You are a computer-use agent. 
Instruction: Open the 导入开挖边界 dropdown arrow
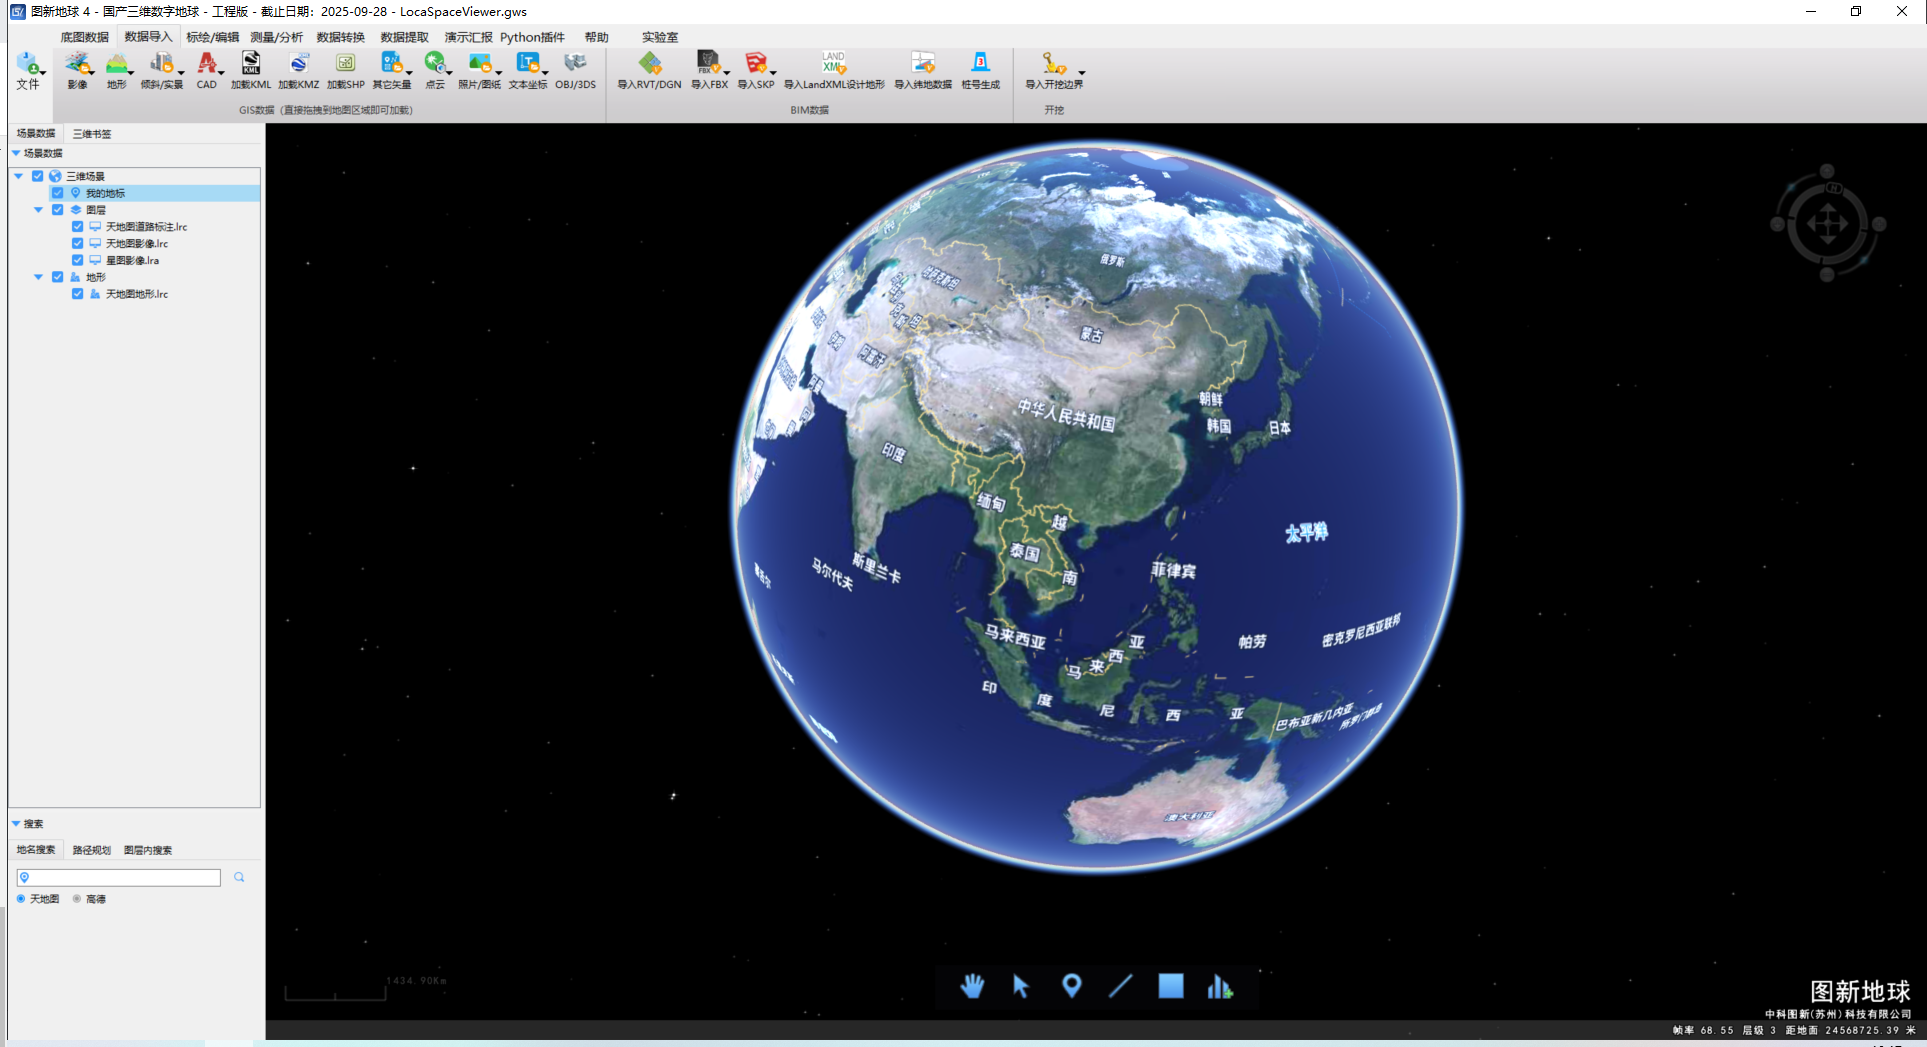click(x=1081, y=72)
